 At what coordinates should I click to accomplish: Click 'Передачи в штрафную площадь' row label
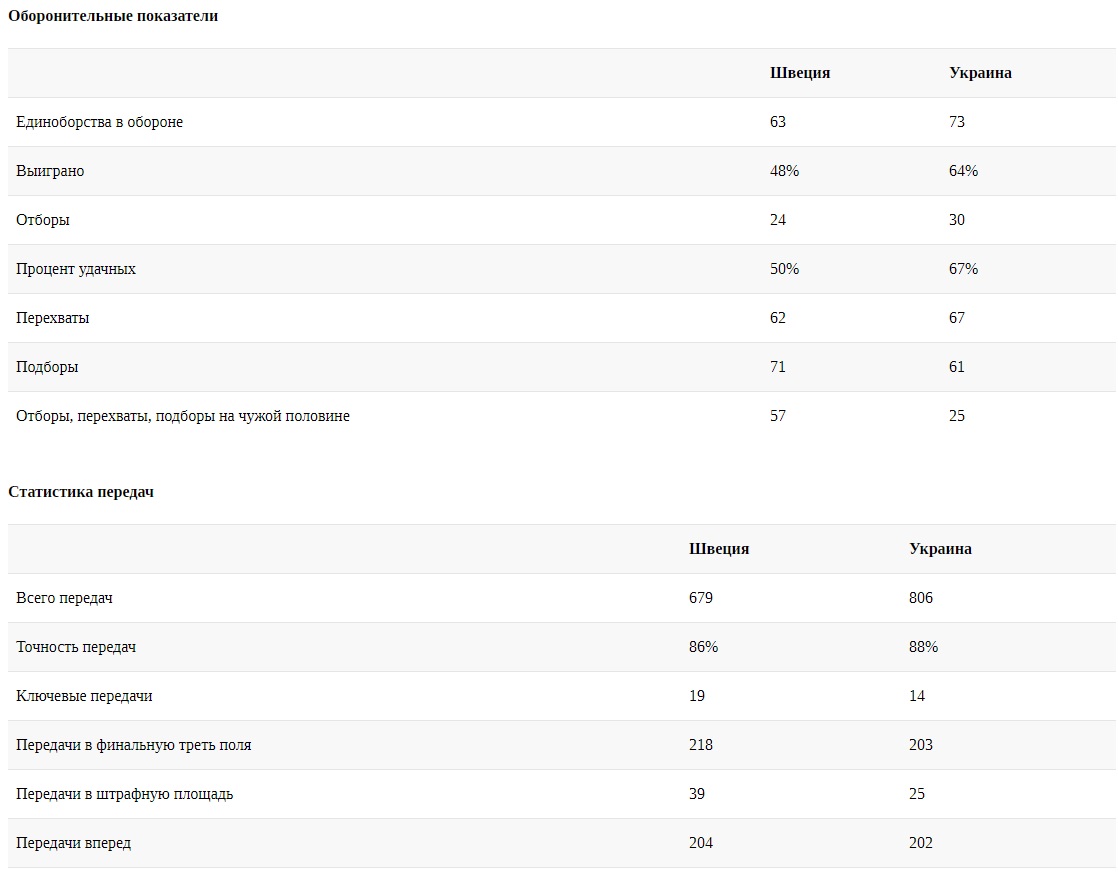pos(125,794)
